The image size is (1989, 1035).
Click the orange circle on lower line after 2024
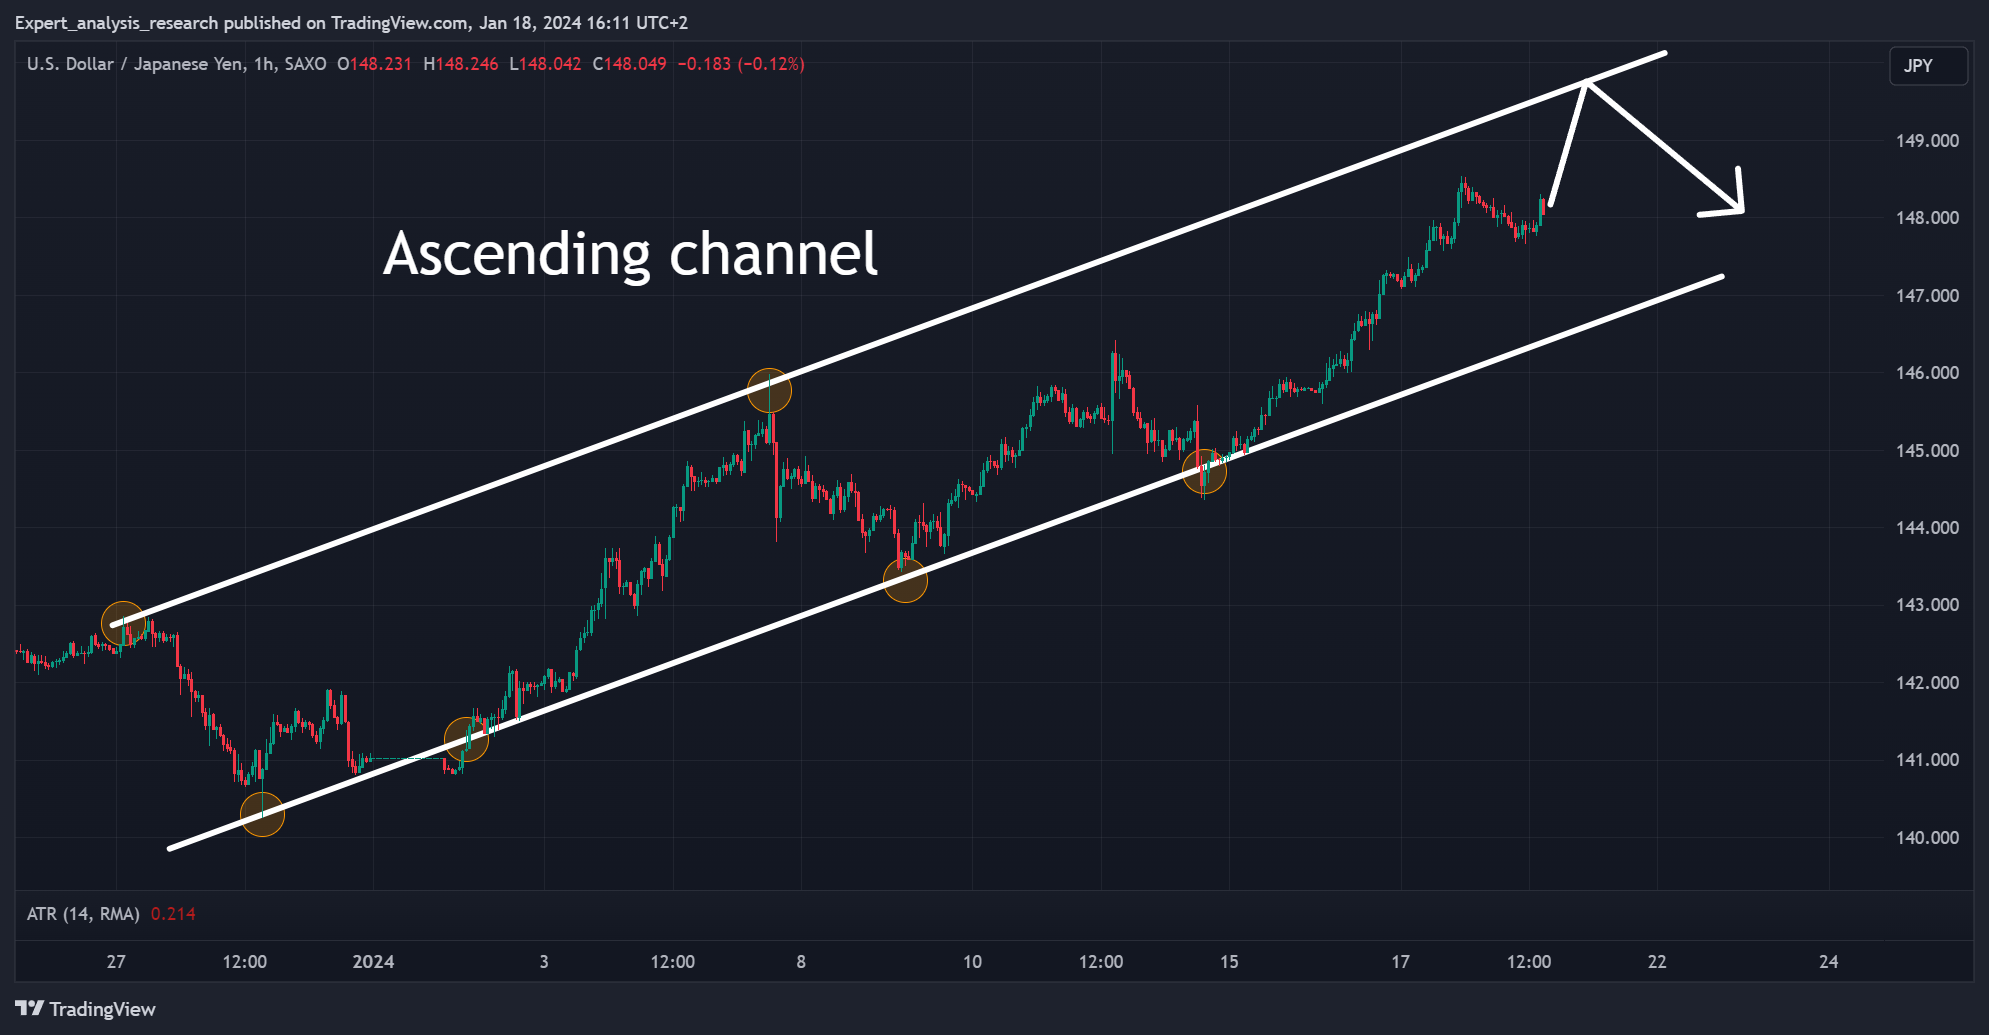pos(466,739)
